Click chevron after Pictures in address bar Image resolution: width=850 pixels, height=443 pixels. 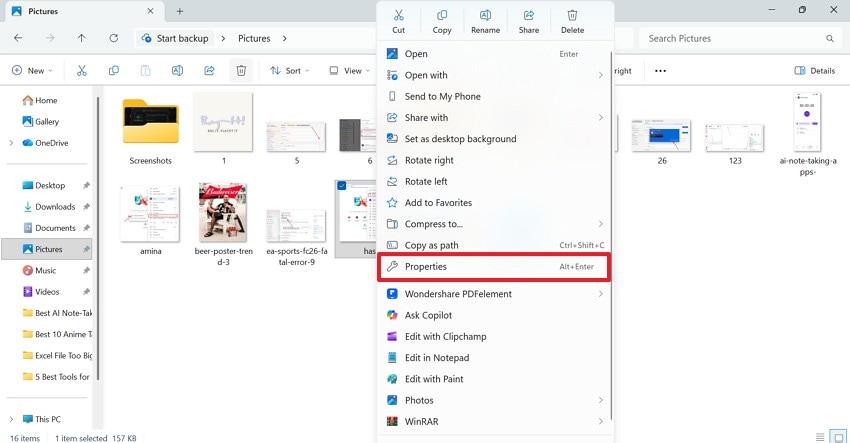tap(285, 38)
